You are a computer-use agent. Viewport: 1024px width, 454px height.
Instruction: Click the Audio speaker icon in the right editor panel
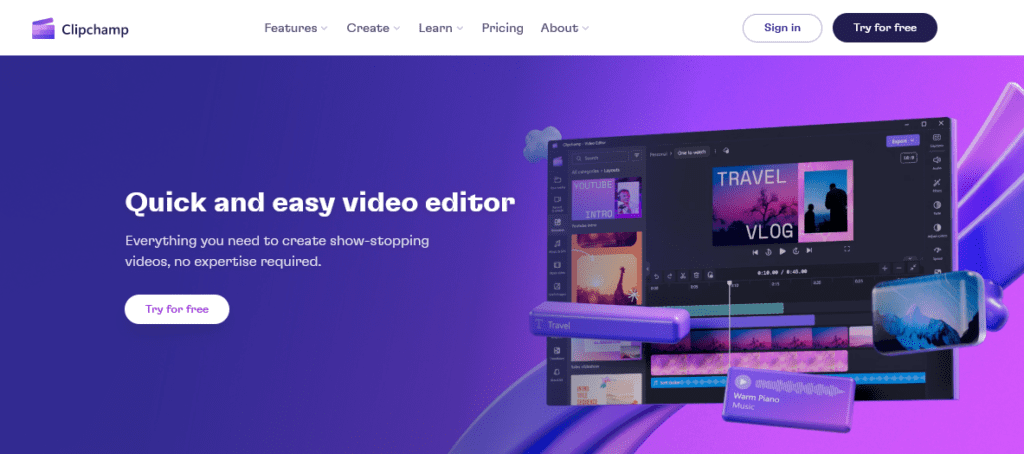pos(936,161)
